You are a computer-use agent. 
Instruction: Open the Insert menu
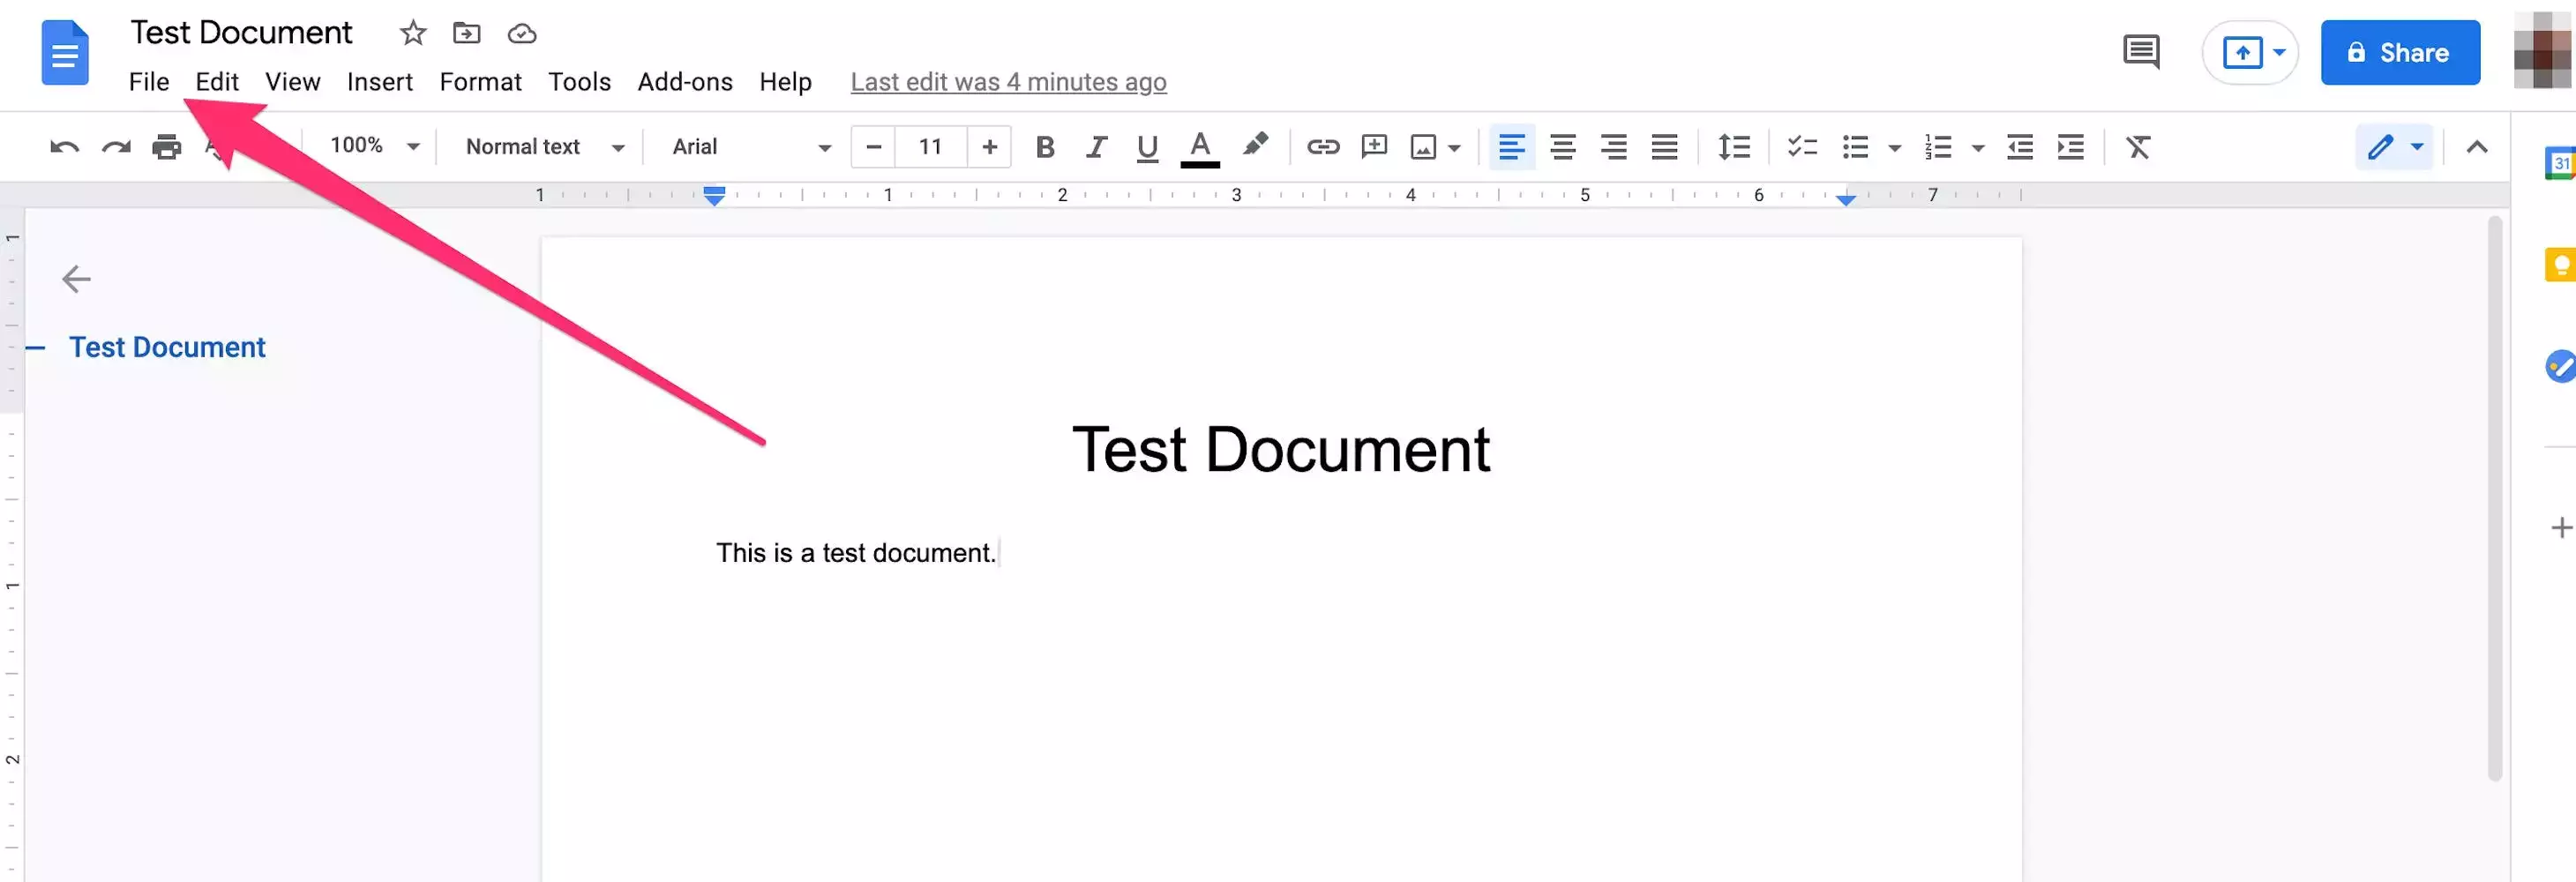[379, 82]
